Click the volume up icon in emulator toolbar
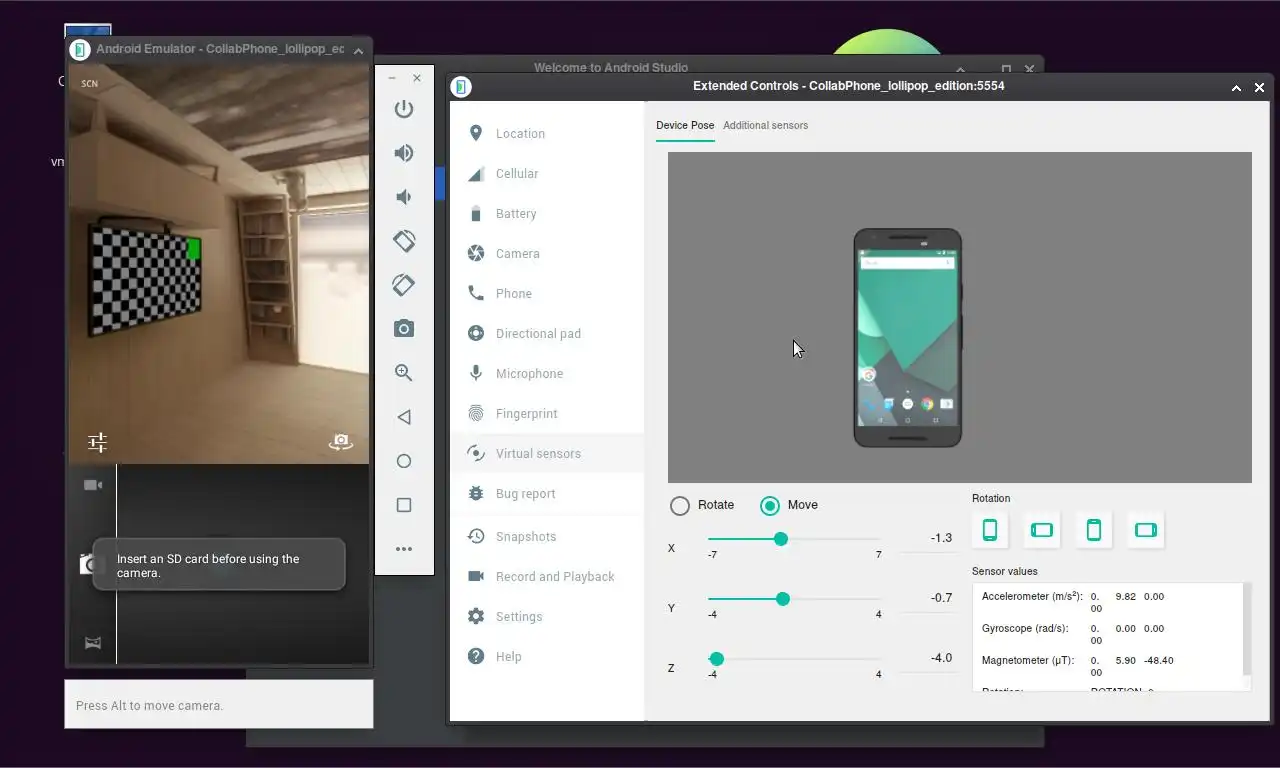Image resolution: width=1280 pixels, height=768 pixels. point(404,153)
